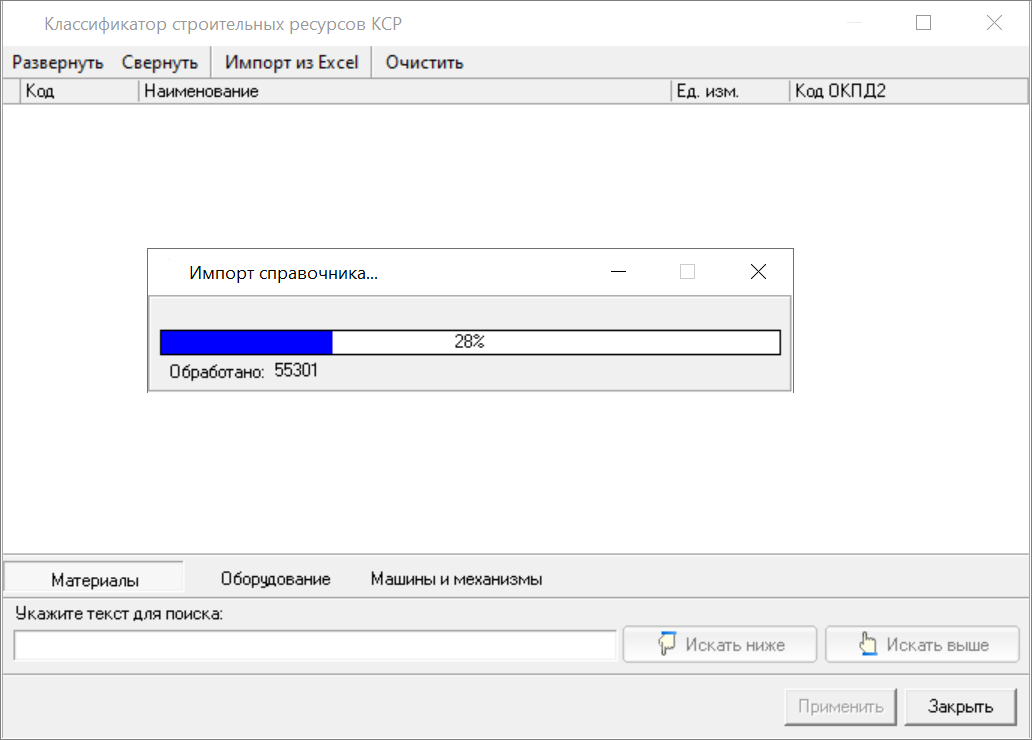Click the Искать выше hand icon button
This screenshot has width=1032, height=740.
pos(922,645)
